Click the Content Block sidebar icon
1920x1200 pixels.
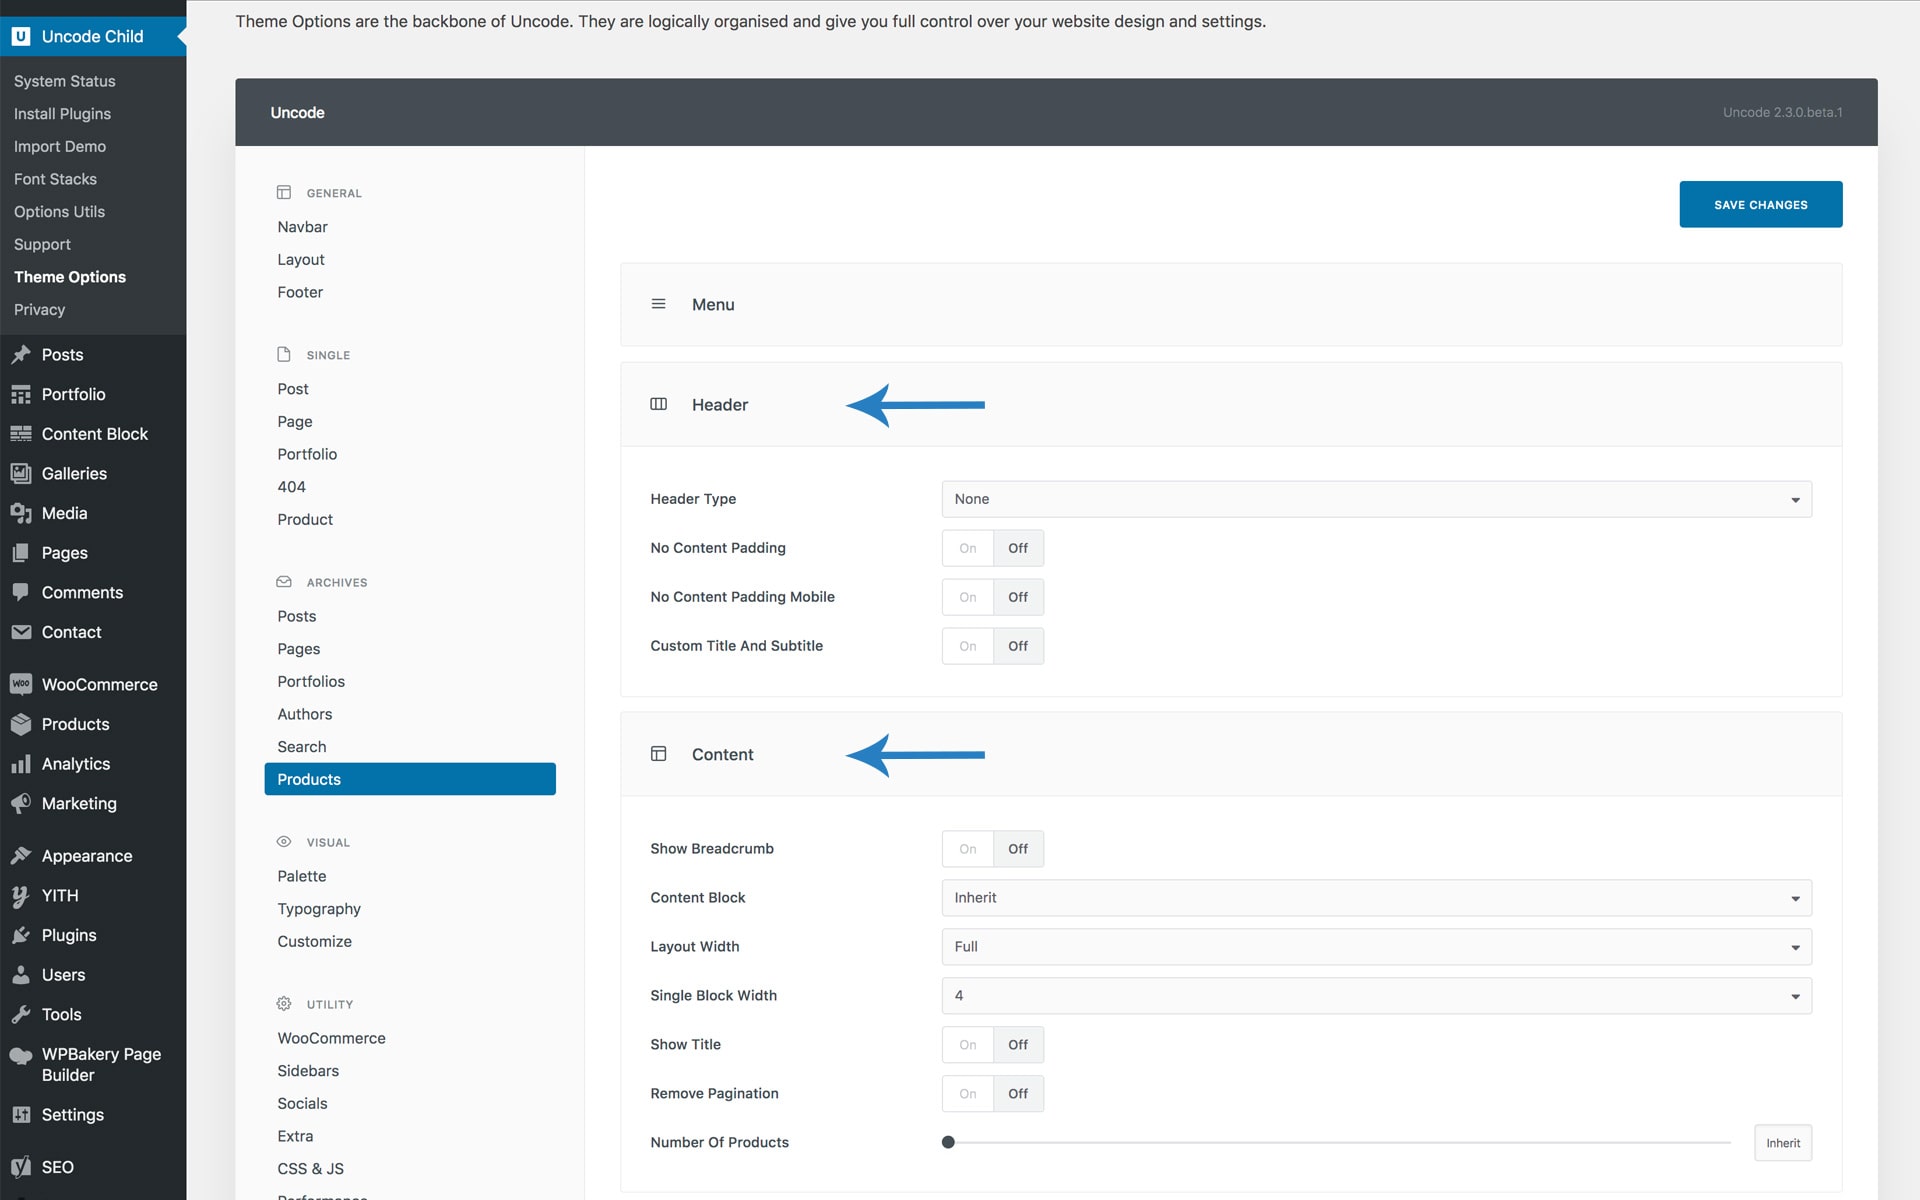click(x=20, y=434)
